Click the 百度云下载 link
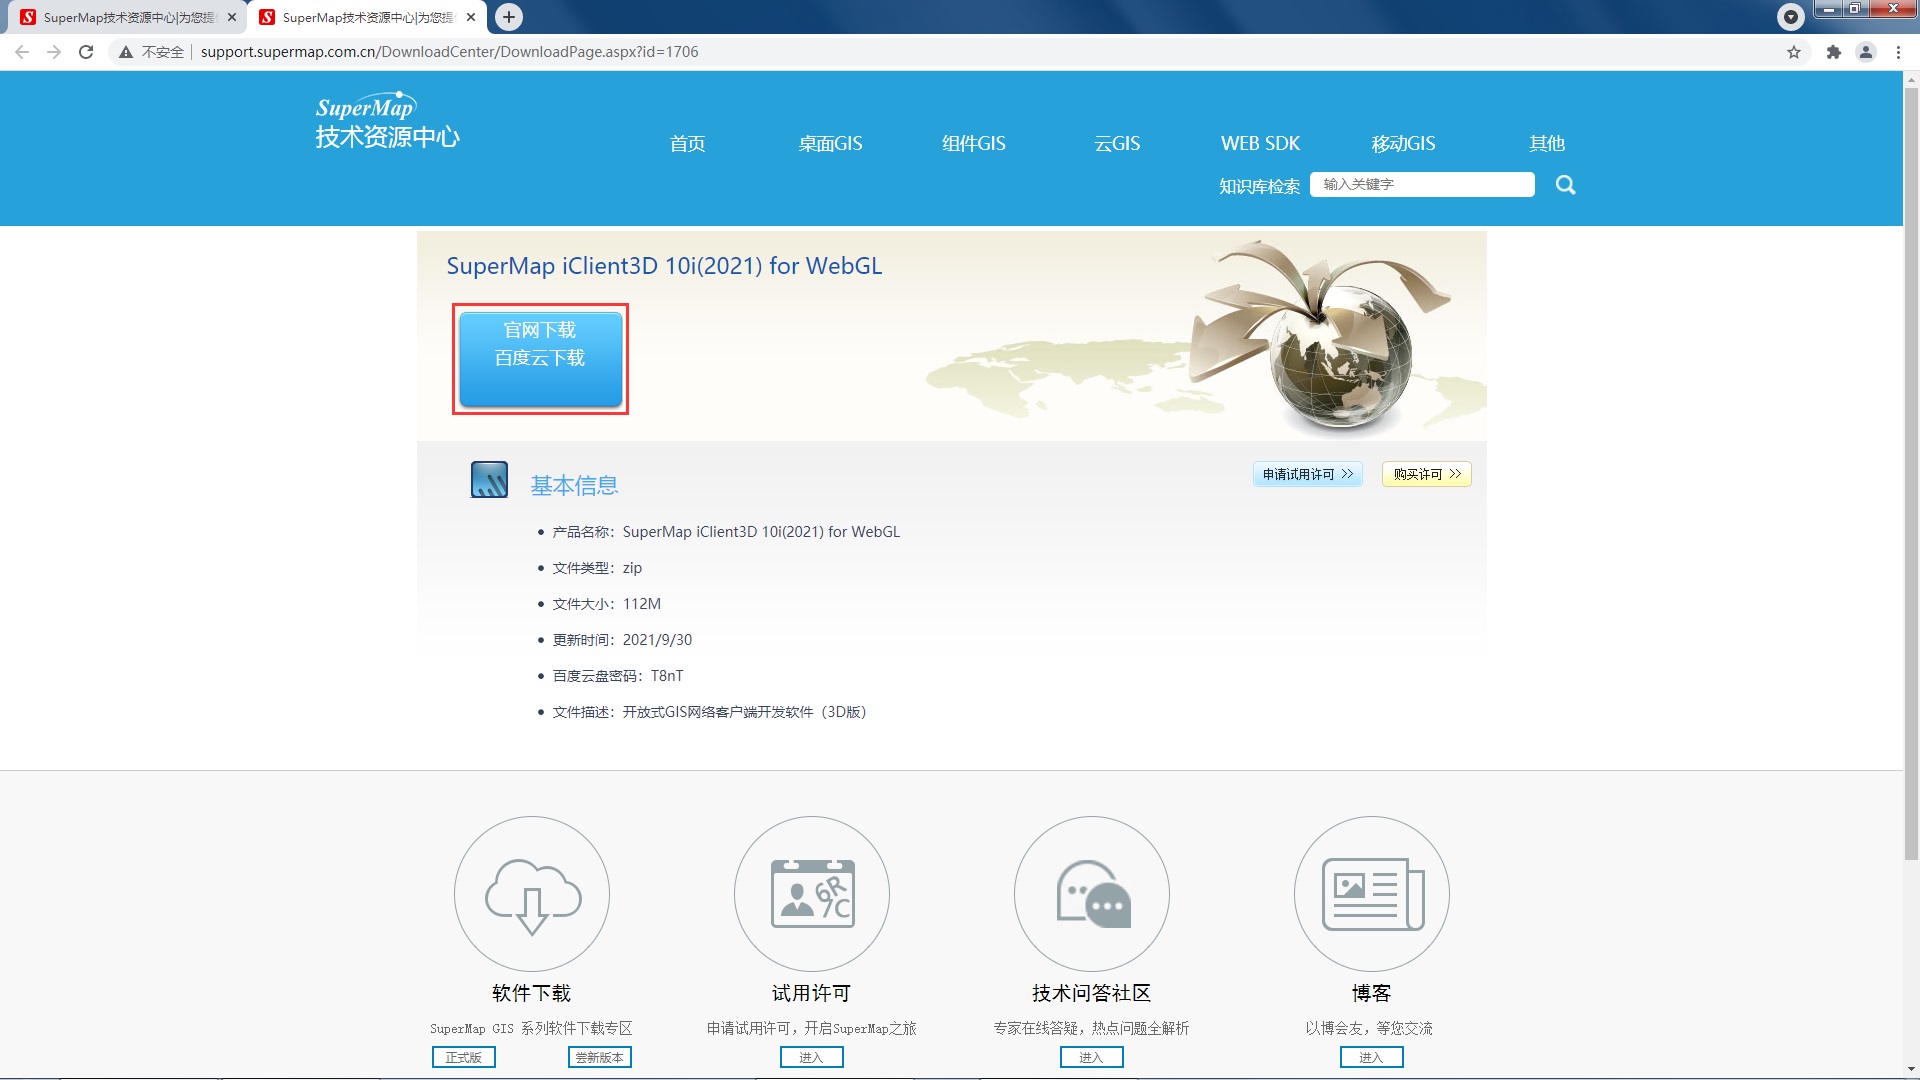1920x1080 pixels. click(540, 358)
